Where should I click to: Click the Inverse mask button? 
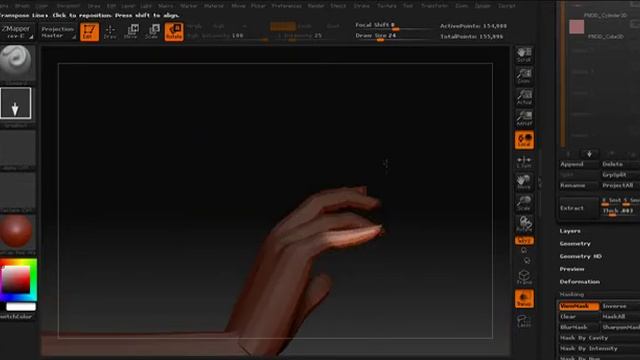(621, 306)
